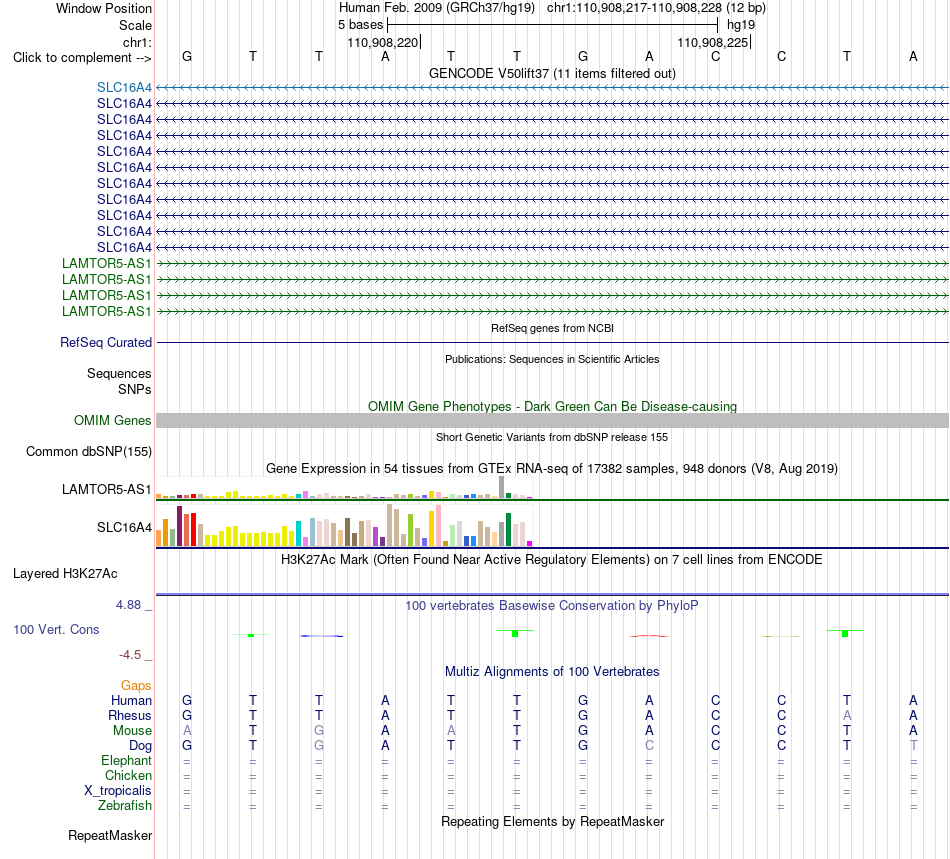The height and width of the screenshot is (859, 950).
Task: Click the 'Human Feb. 2009 (GRCh37/hg19)' assembly text
Action: [437, 8]
